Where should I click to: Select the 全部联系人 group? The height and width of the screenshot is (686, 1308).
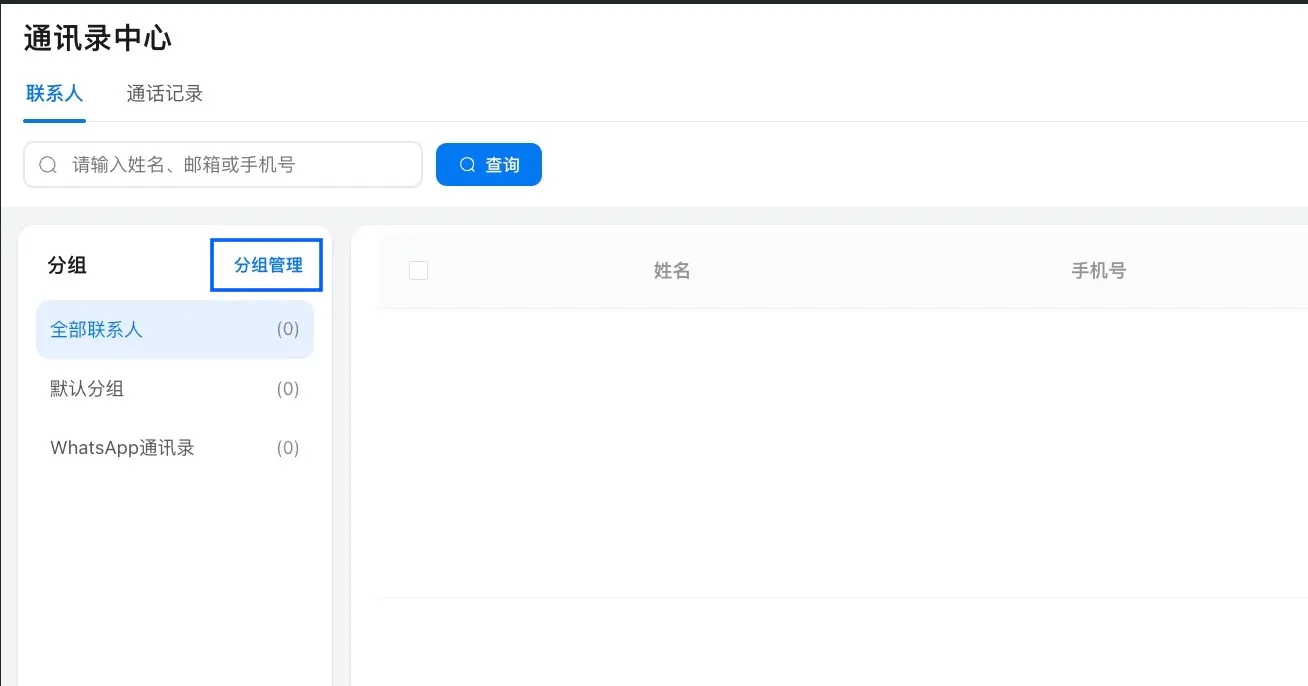click(175, 329)
